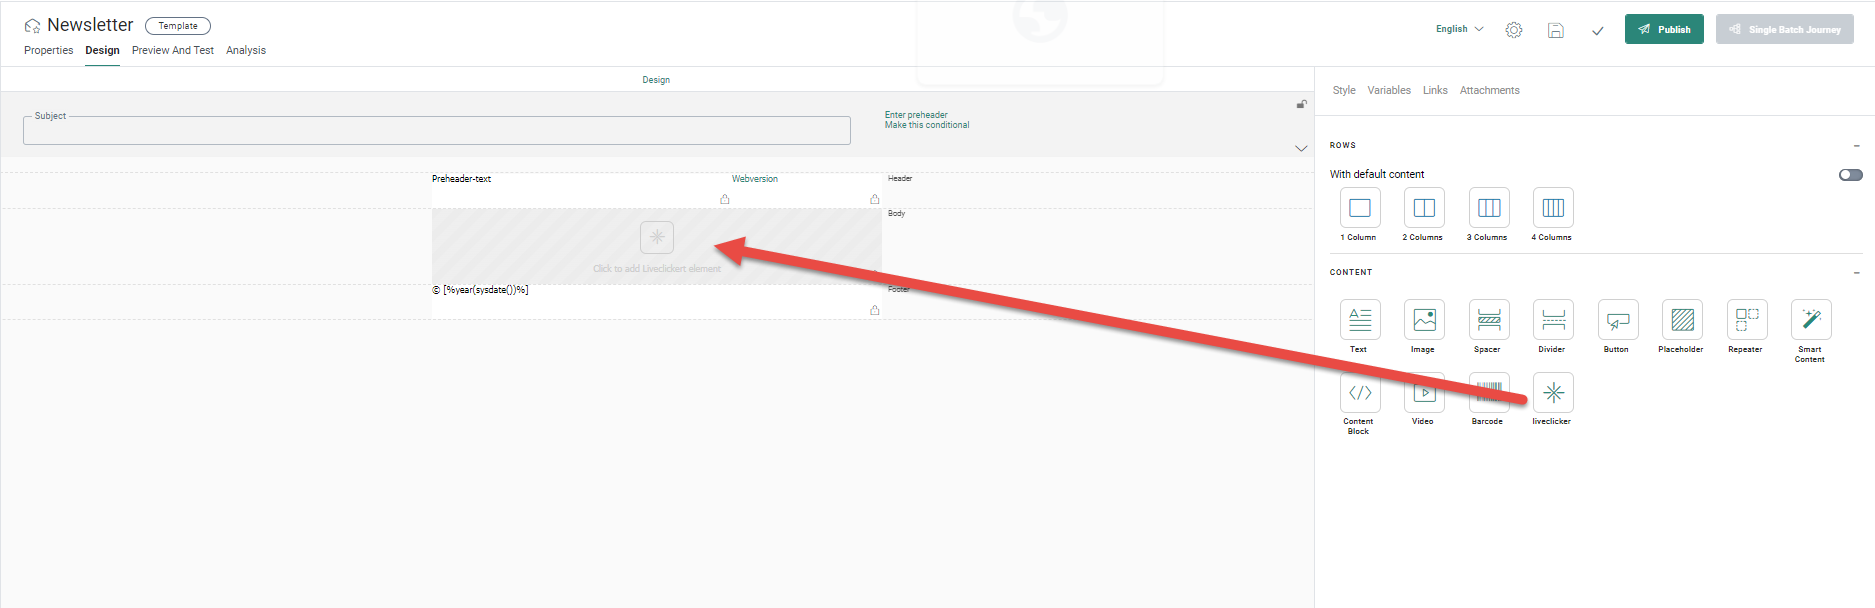The image size is (1875, 608).
Task: Select the Spacer content element
Action: click(x=1489, y=320)
